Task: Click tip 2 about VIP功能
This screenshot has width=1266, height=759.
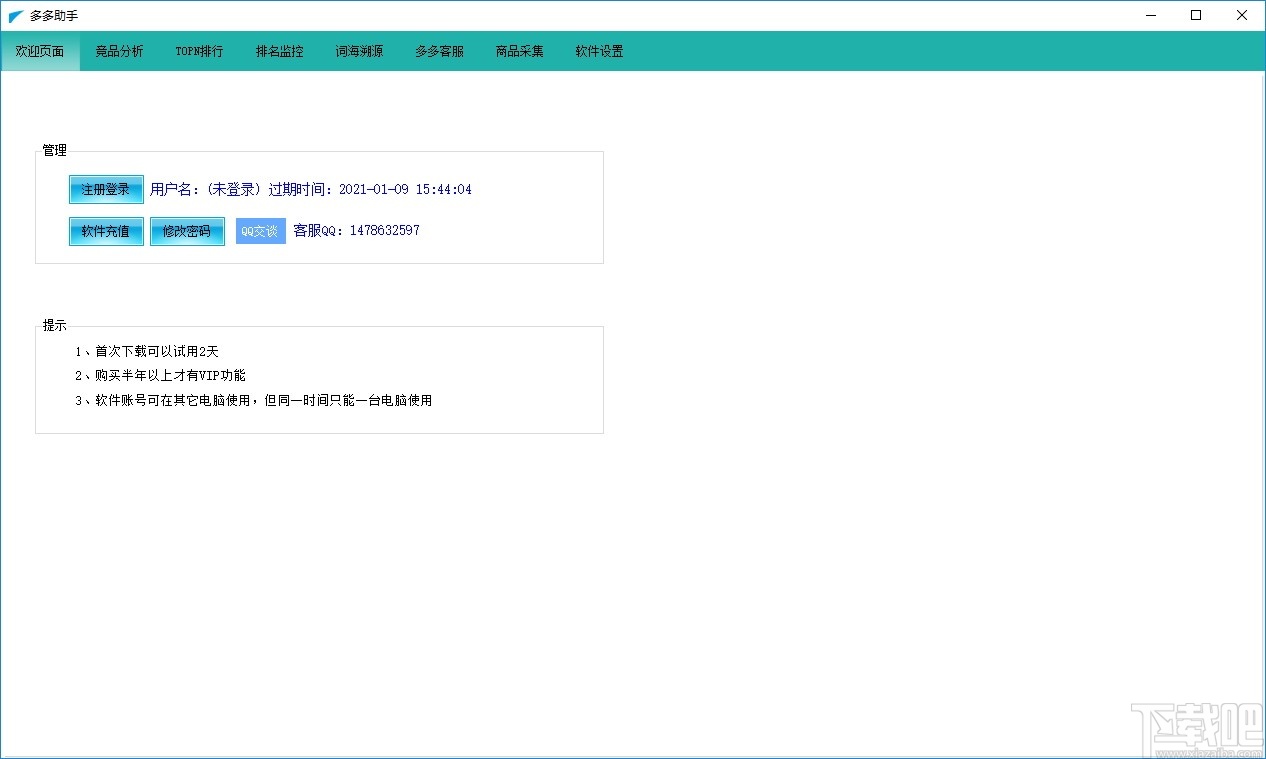Action: [x=160, y=376]
